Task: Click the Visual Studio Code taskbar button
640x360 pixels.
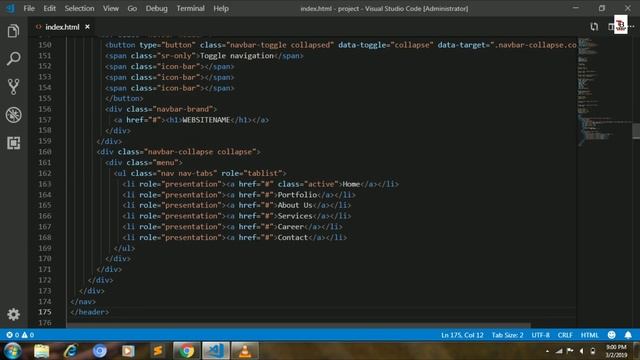Action: pyautogui.click(x=216, y=351)
